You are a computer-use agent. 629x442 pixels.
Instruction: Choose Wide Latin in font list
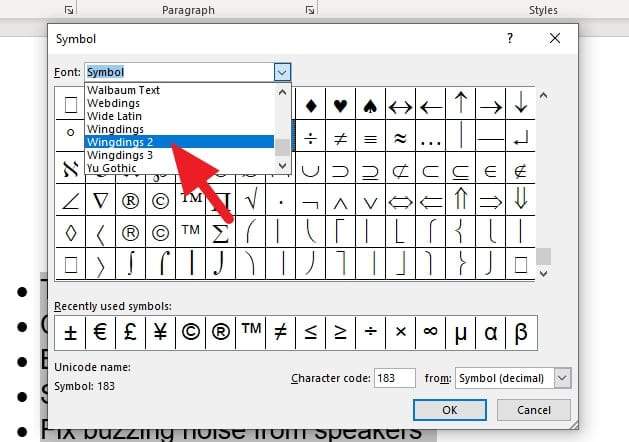point(180,116)
